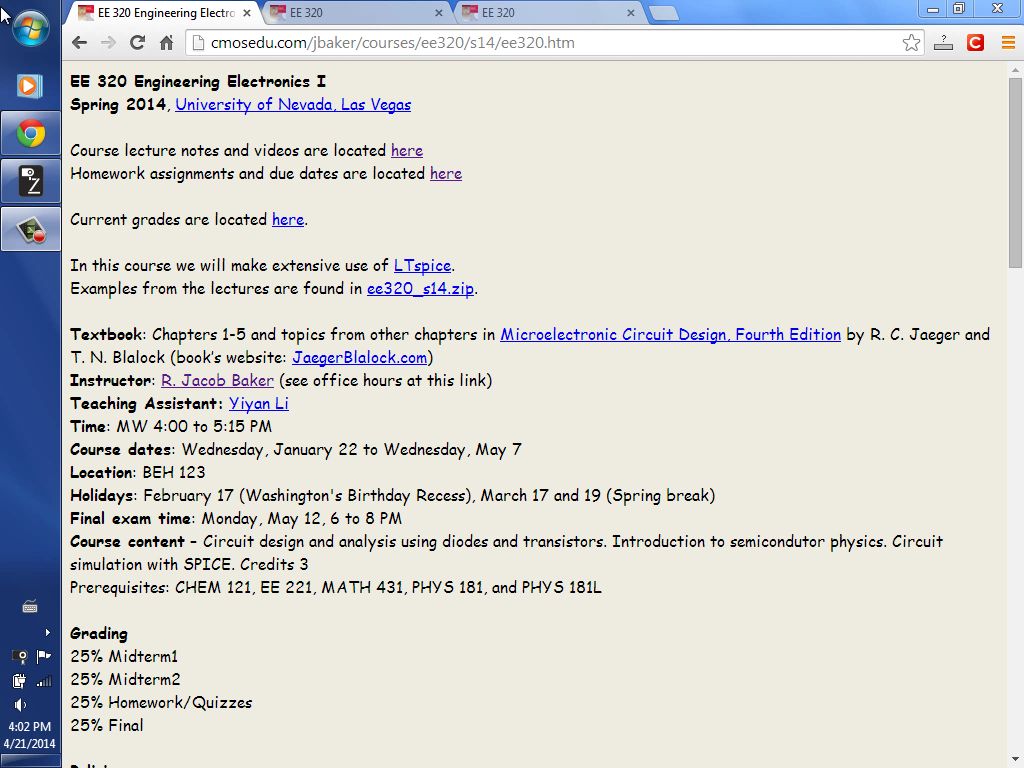1024x768 pixels.
Task: Click the power plug tray icon
Action: [19, 681]
